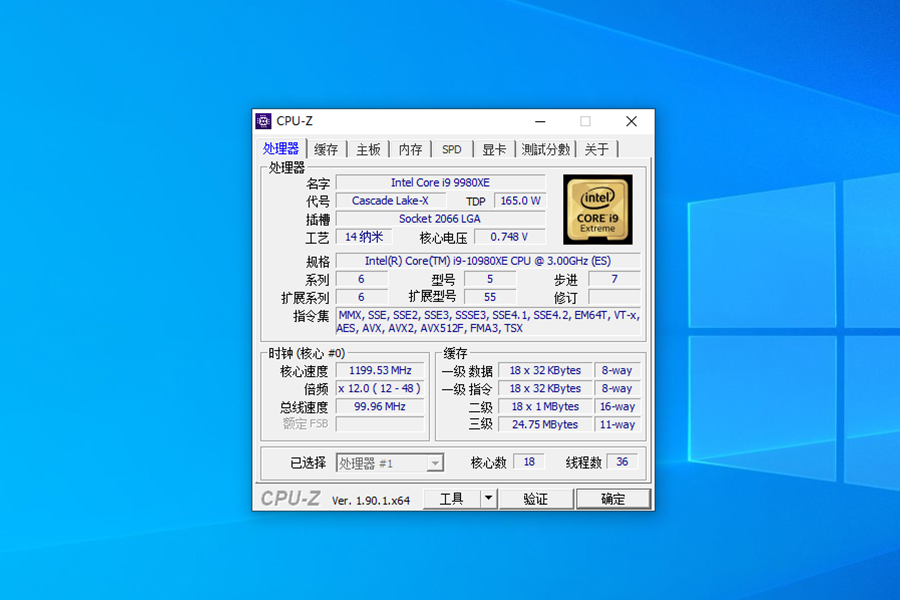Open the 主板 tab
This screenshot has width=900, height=600.
366,148
